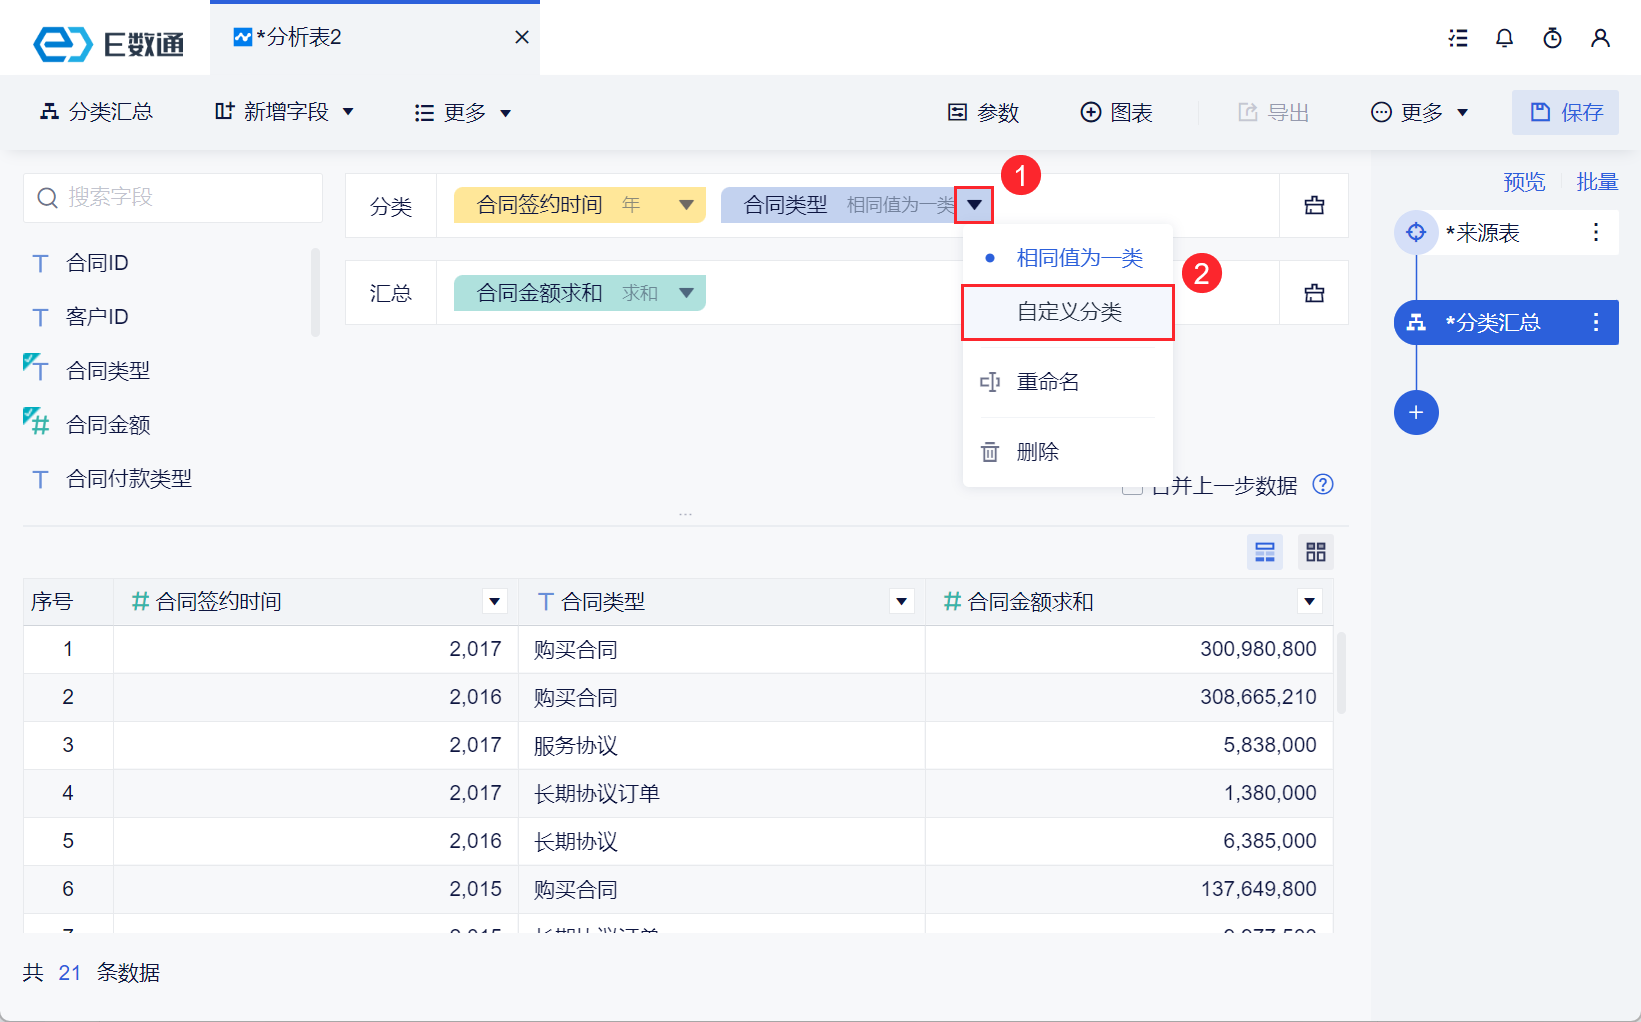Click the clear icon in 分类 row
1641x1022 pixels.
click(1314, 205)
